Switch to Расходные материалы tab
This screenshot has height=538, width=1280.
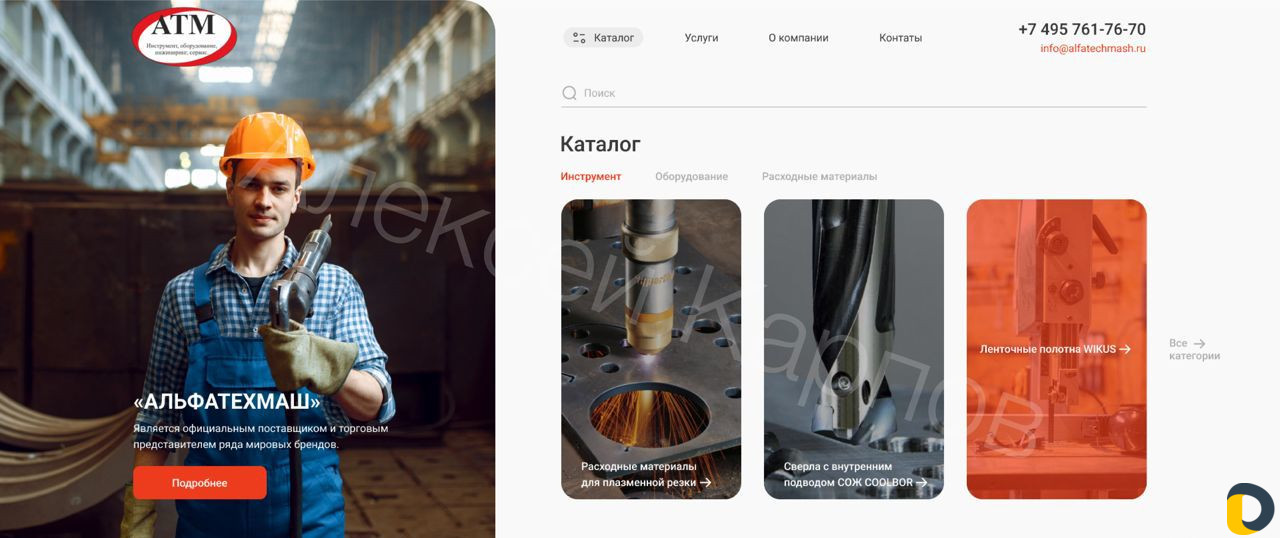pos(819,176)
